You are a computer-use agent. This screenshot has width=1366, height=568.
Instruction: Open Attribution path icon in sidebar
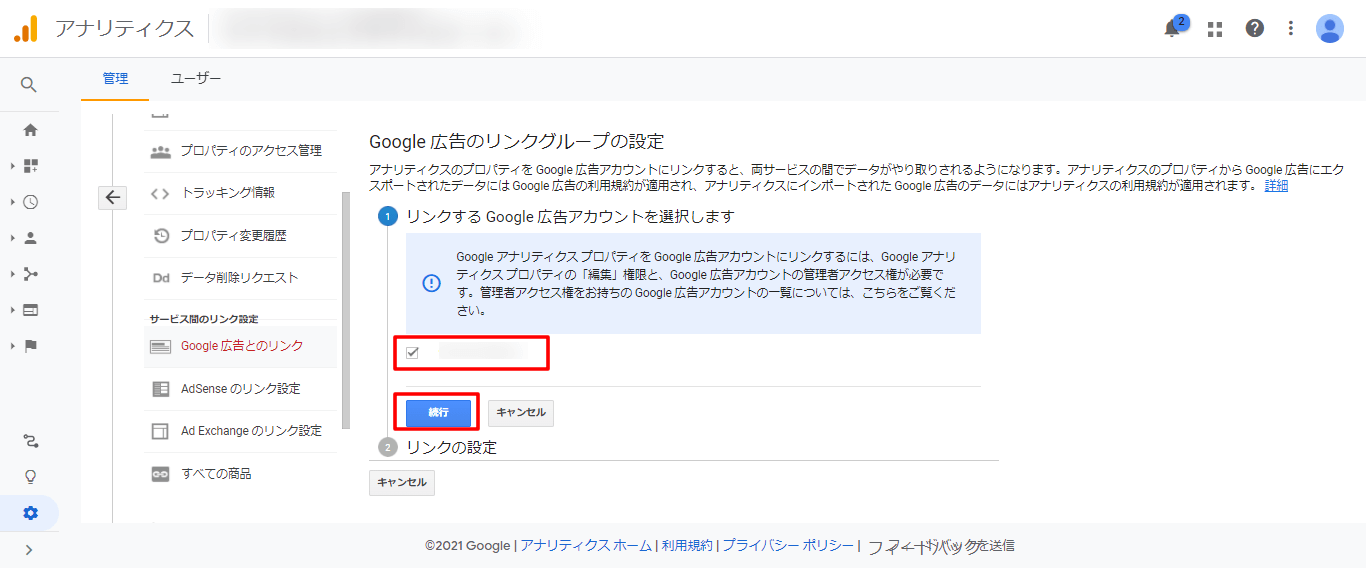(30, 441)
